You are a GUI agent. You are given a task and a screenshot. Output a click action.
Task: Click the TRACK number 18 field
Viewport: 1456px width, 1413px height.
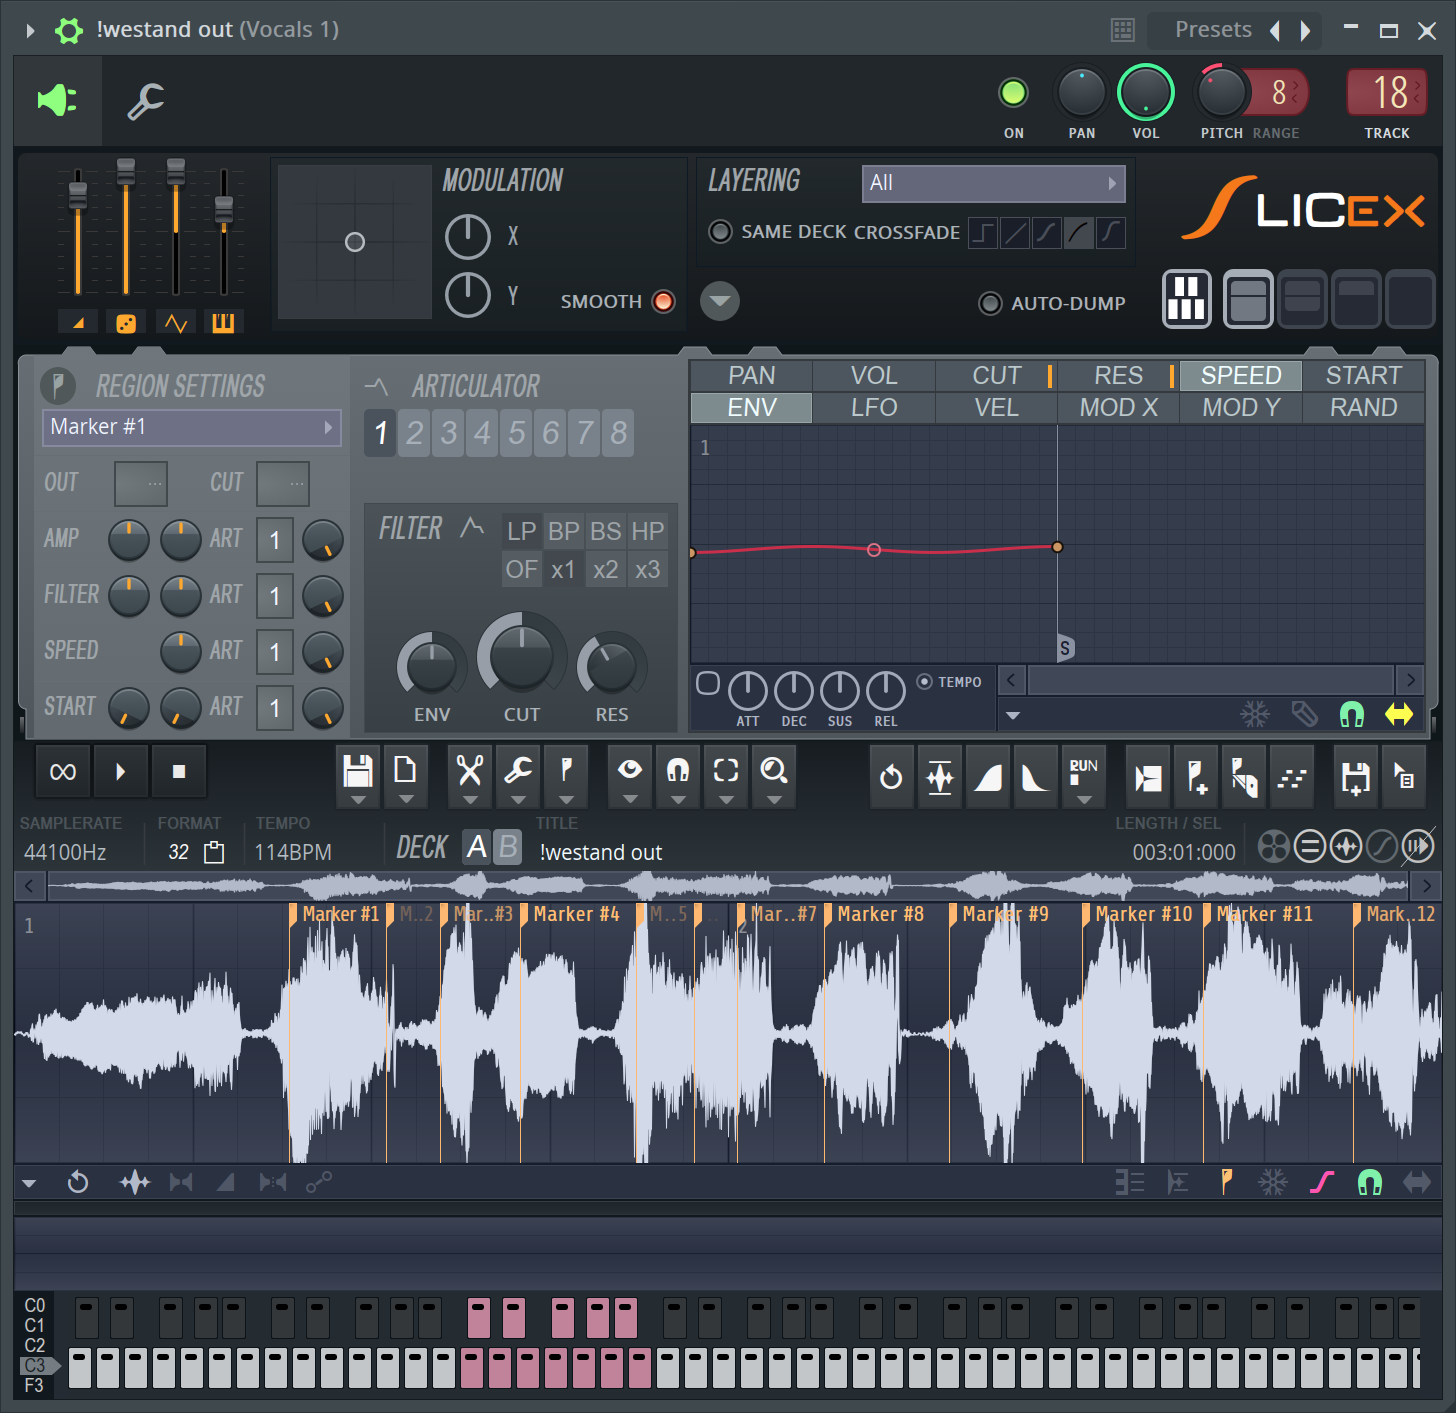(1386, 93)
